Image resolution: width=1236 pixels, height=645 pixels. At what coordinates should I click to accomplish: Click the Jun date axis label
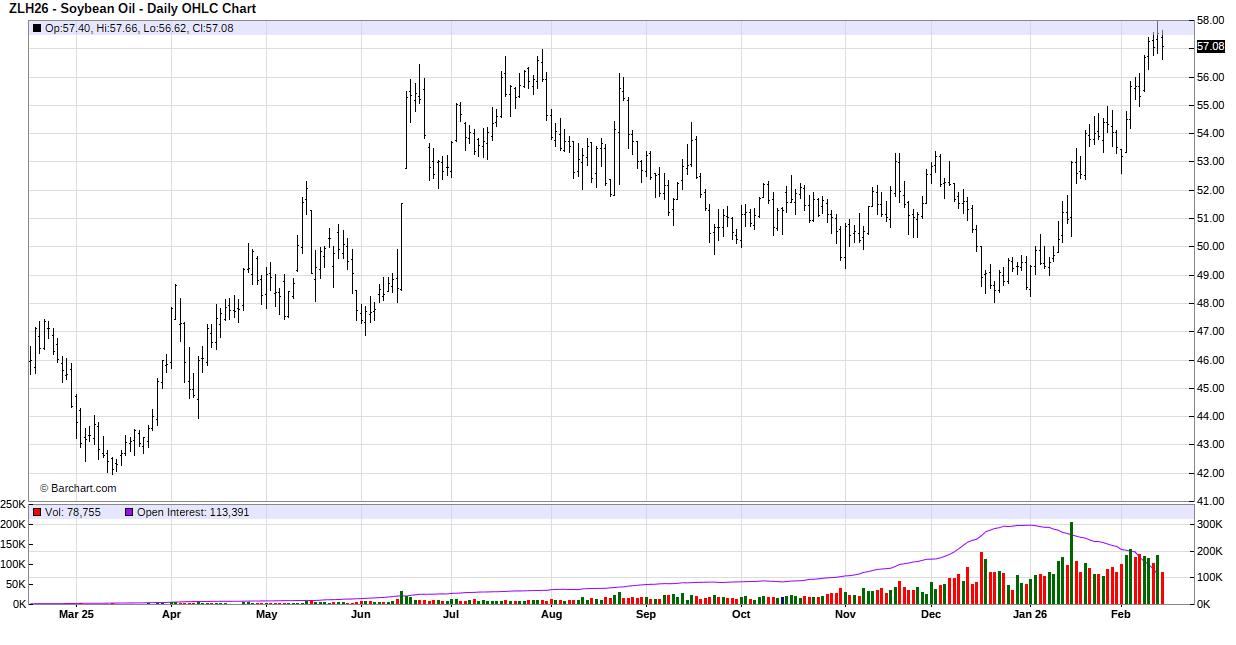point(361,615)
